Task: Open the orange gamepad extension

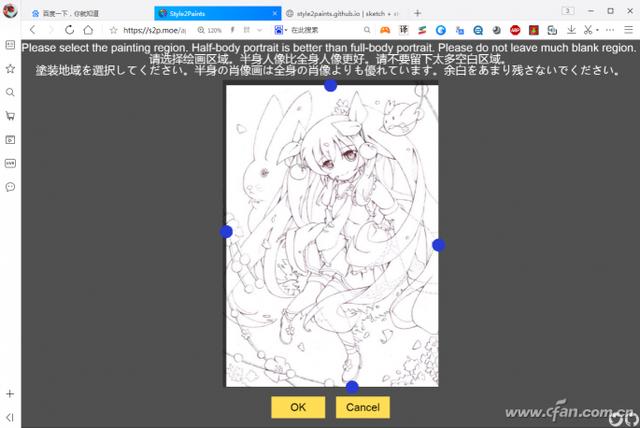Action: 385,30
